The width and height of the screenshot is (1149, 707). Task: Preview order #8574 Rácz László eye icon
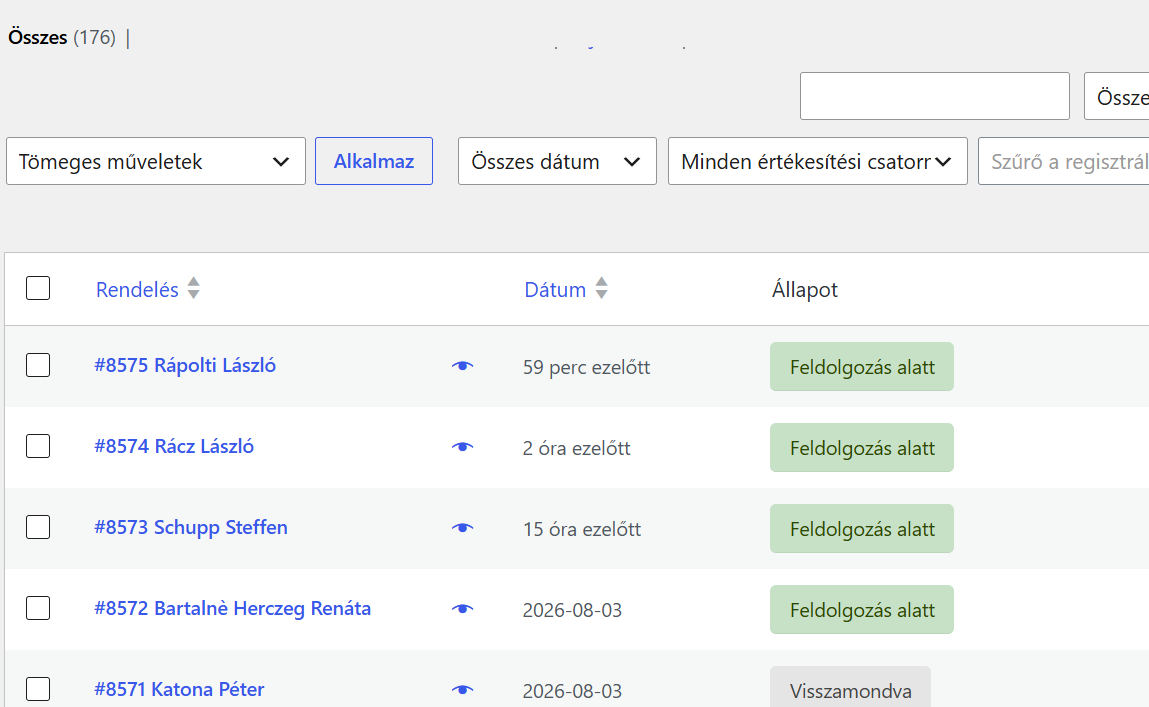tap(462, 447)
